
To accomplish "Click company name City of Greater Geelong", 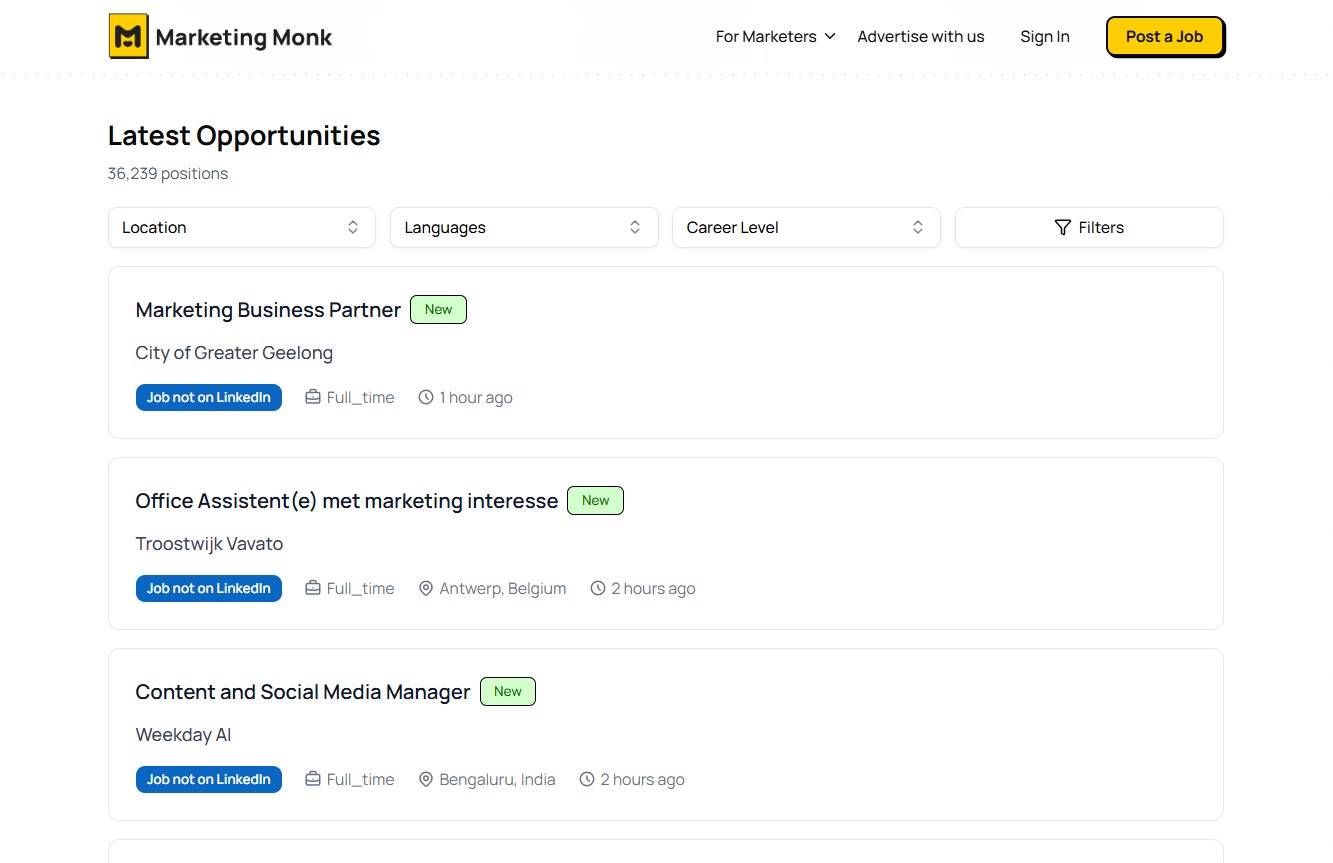I will click(x=234, y=353).
